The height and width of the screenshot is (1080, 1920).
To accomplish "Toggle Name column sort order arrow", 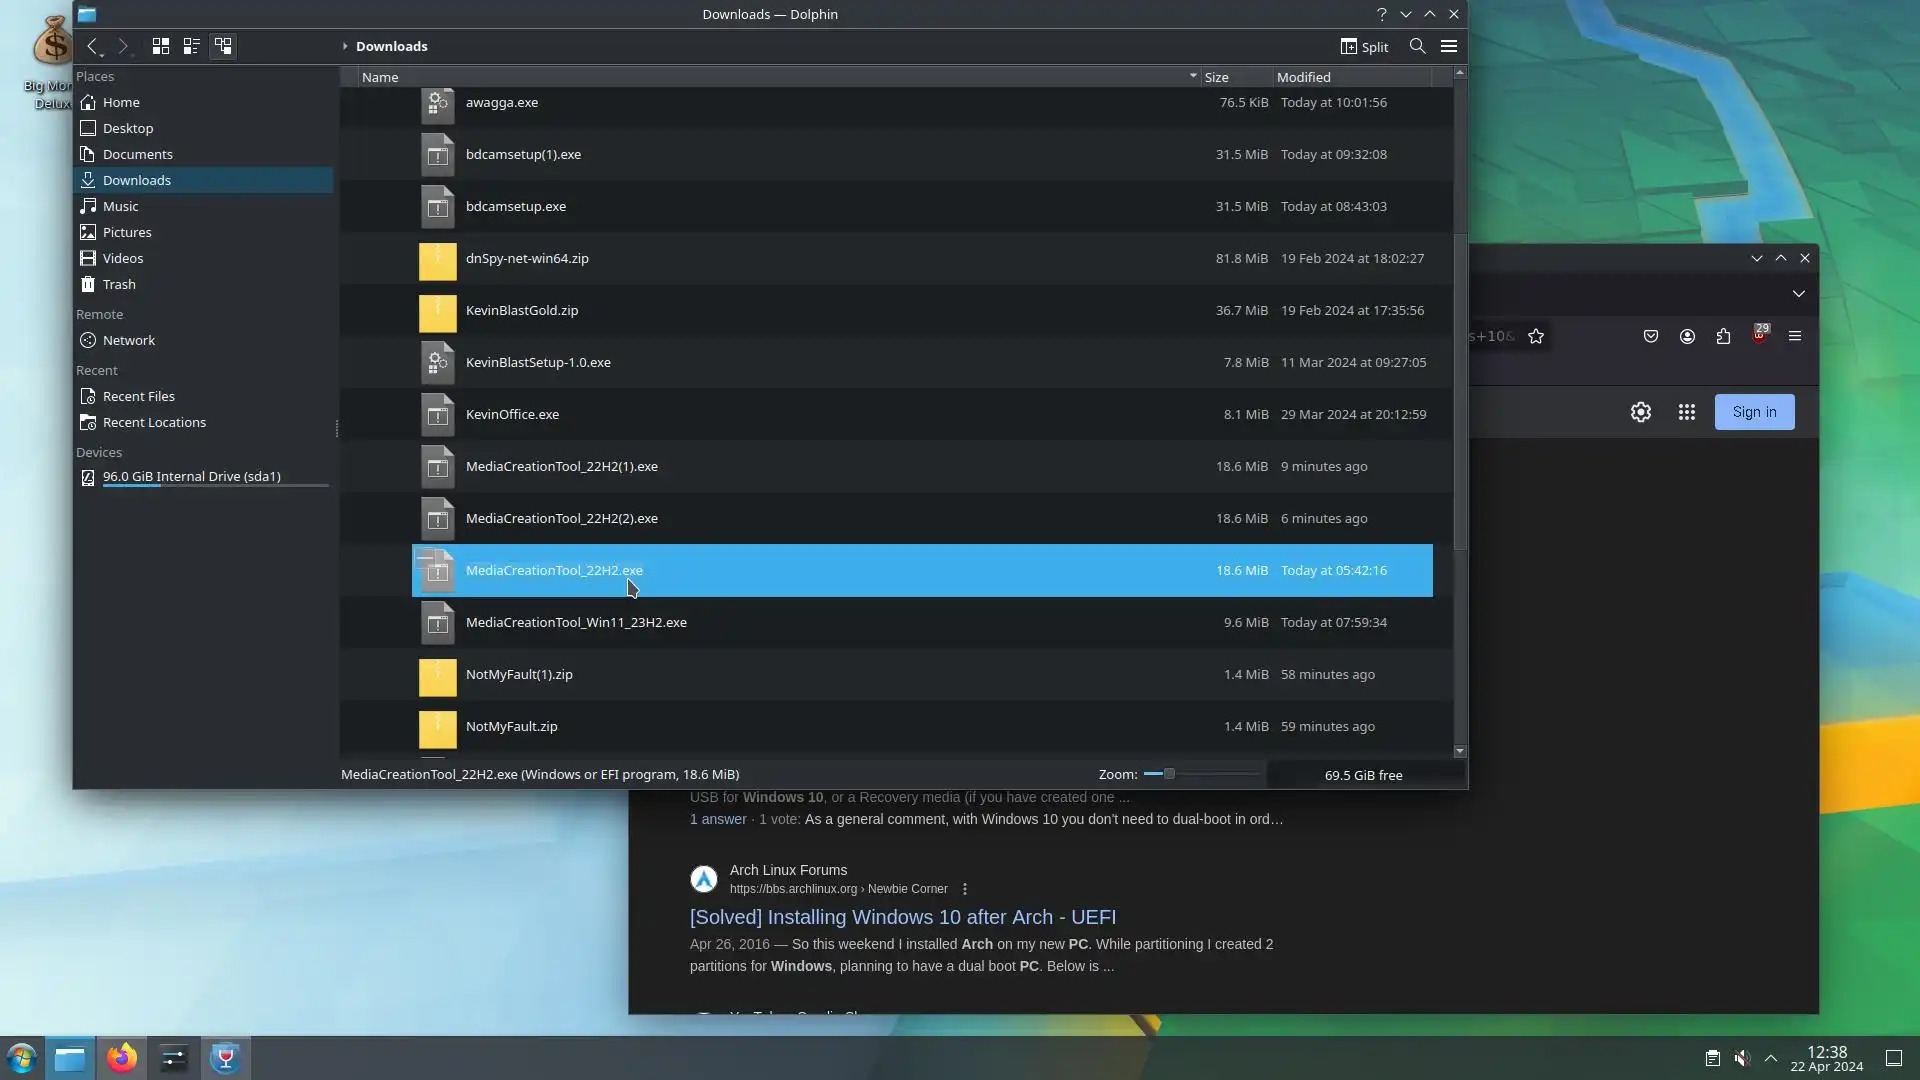I will (x=1192, y=76).
